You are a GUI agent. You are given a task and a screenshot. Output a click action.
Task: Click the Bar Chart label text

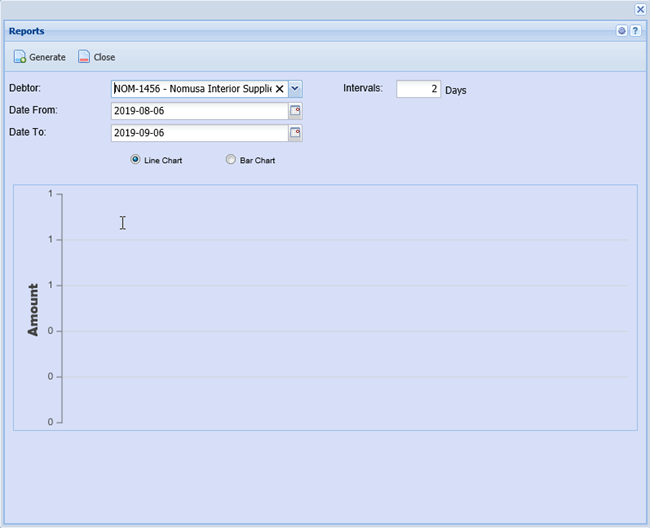257,160
